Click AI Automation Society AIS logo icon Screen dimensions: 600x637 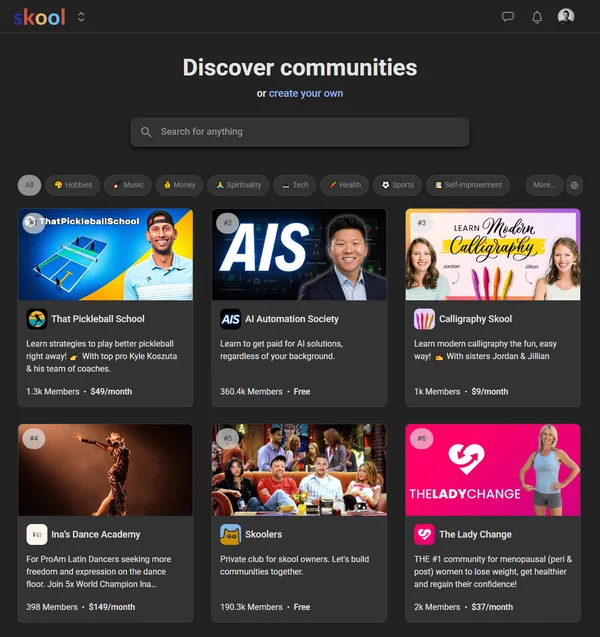[231, 319]
